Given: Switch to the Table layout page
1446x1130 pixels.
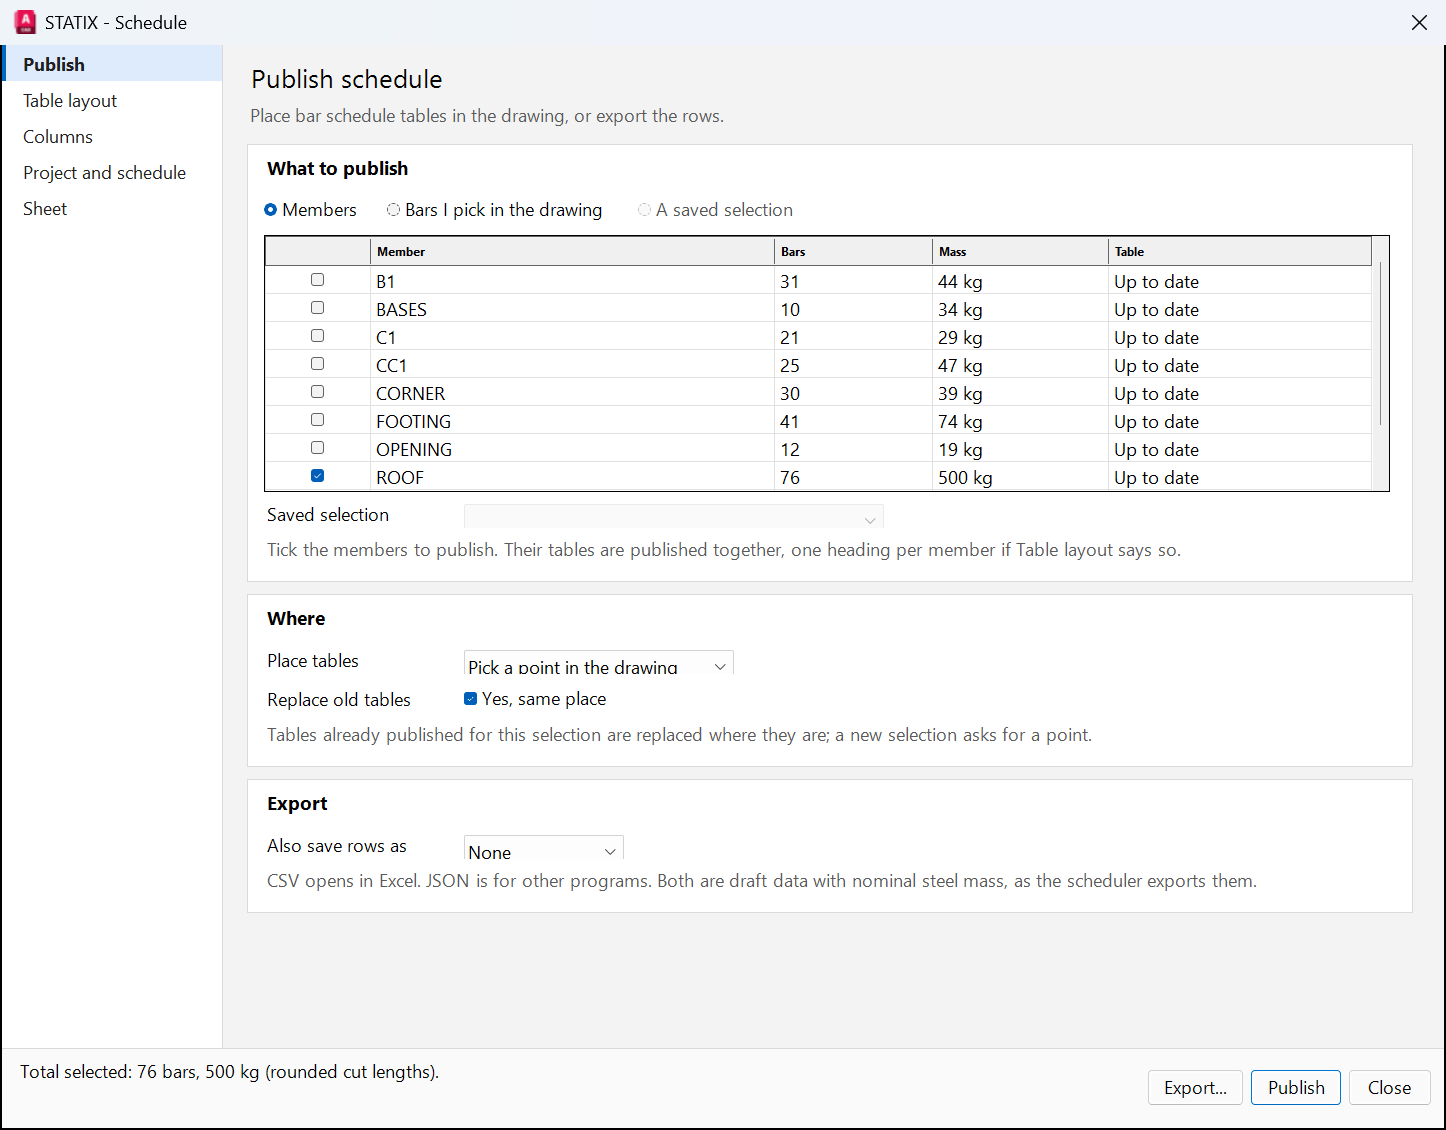Looking at the screenshot, I should [x=112, y=100].
